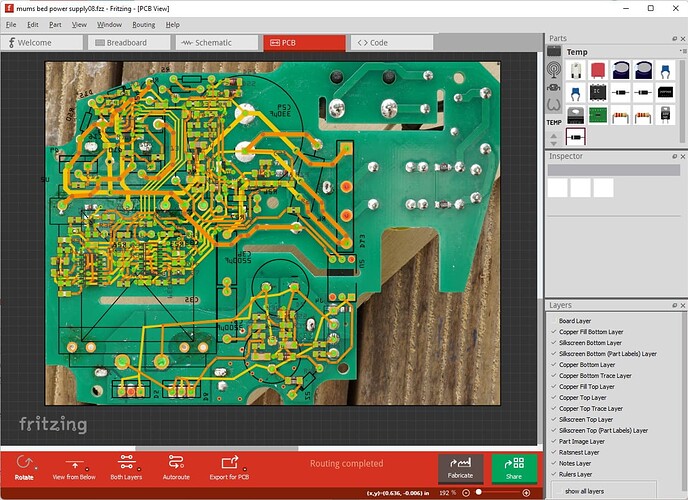Open the Both Layers dropdown dot
688x500 pixels.
[139, 469]
